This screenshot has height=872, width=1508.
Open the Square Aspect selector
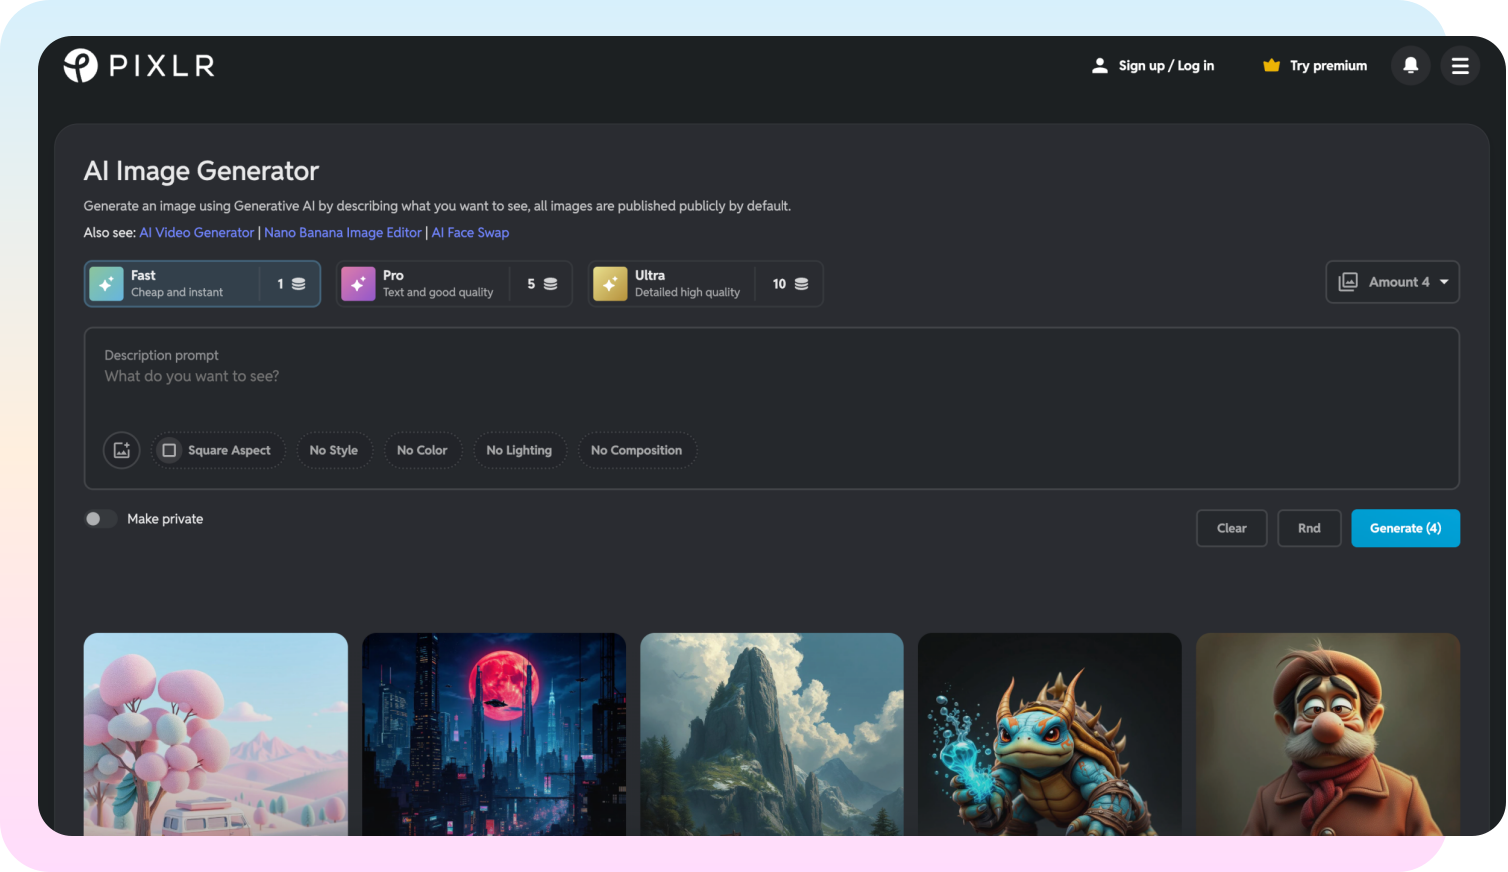218,450
